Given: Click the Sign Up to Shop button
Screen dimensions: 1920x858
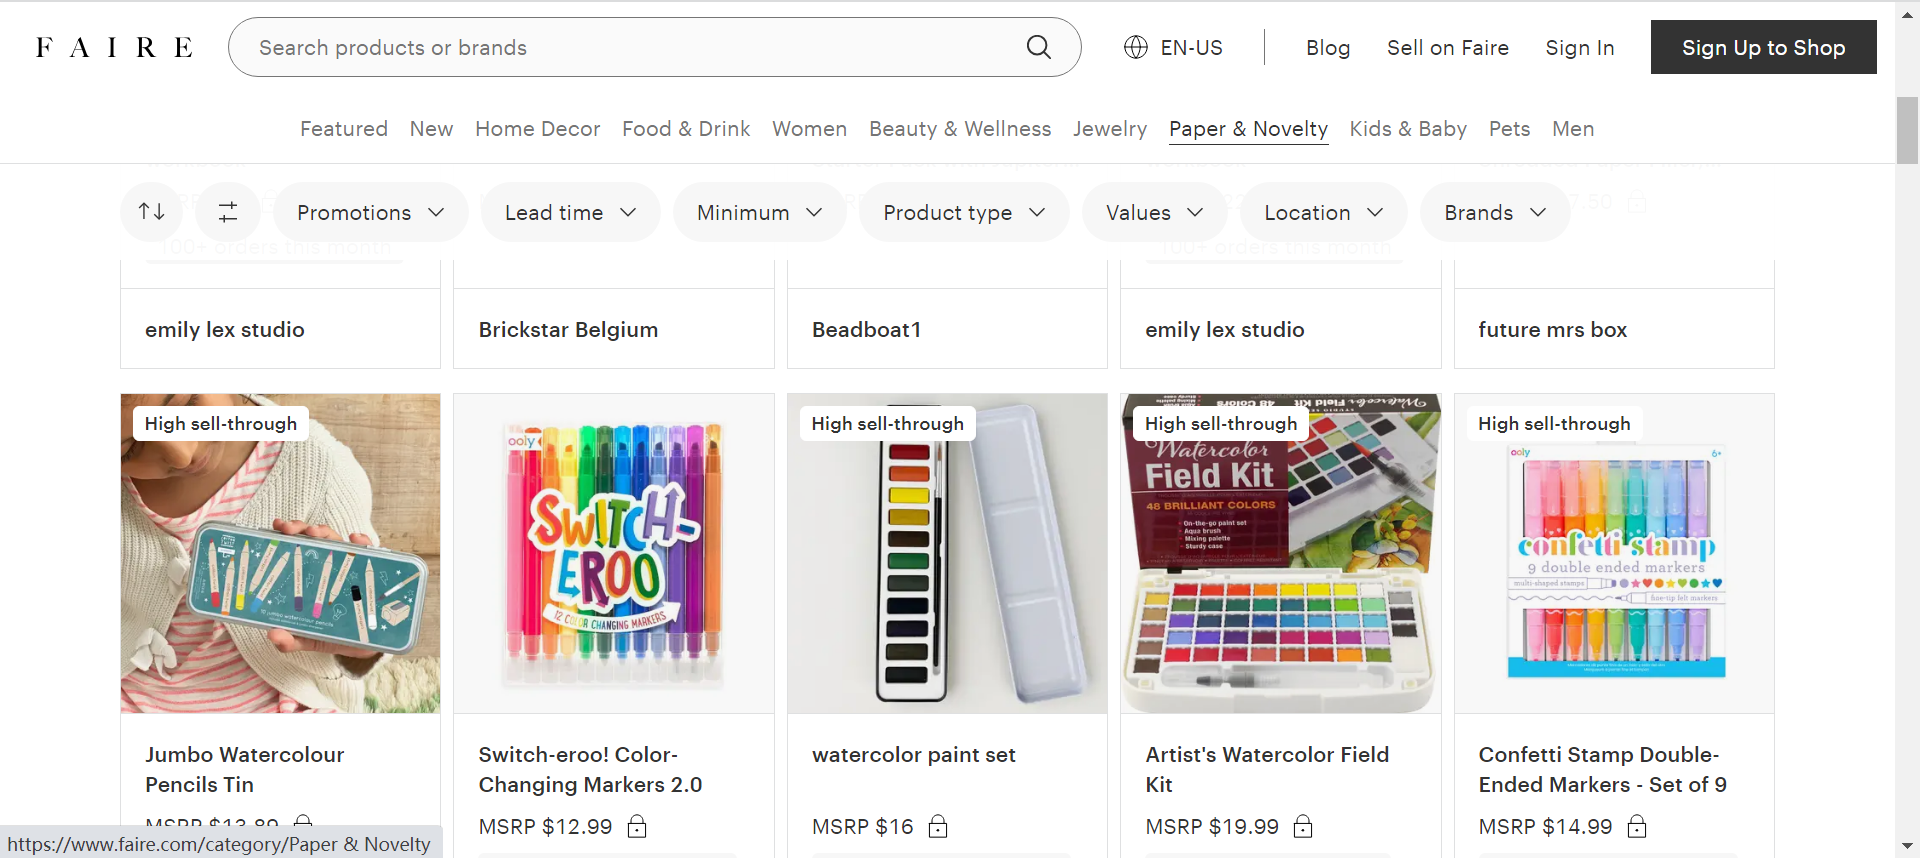Looking at the screenshot, I should pyautogui.click(x=1763, y=47).
